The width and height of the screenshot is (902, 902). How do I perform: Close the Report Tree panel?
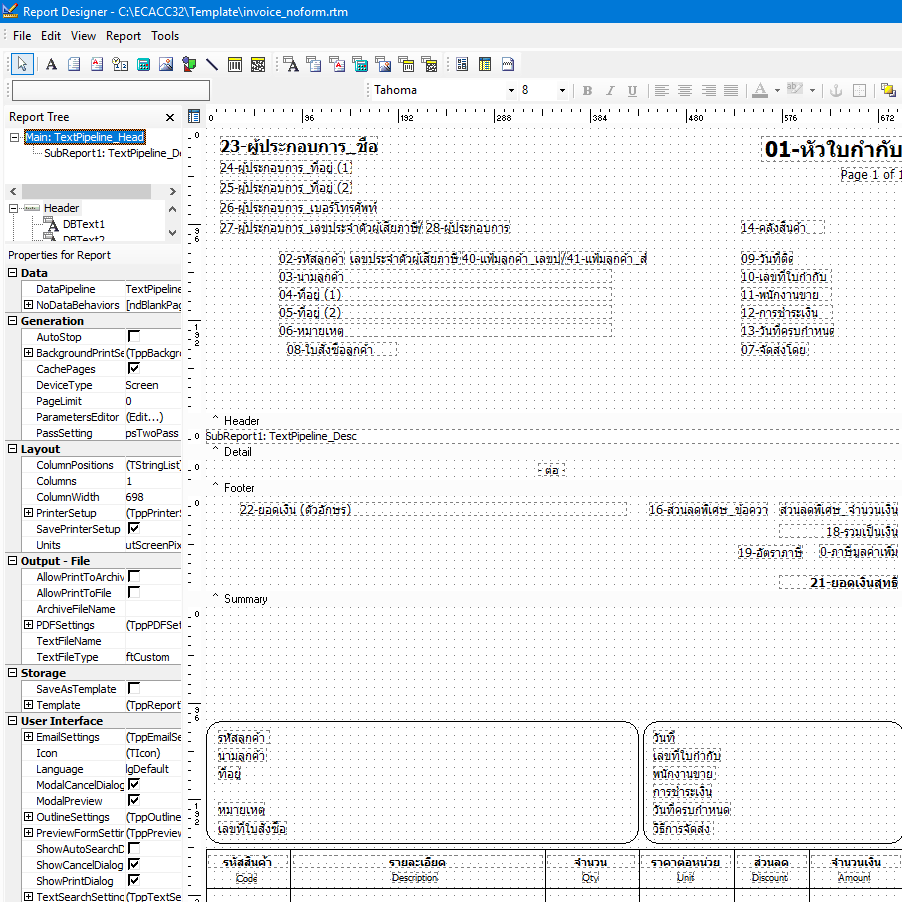pyautogui.click(x=169, y=117)
